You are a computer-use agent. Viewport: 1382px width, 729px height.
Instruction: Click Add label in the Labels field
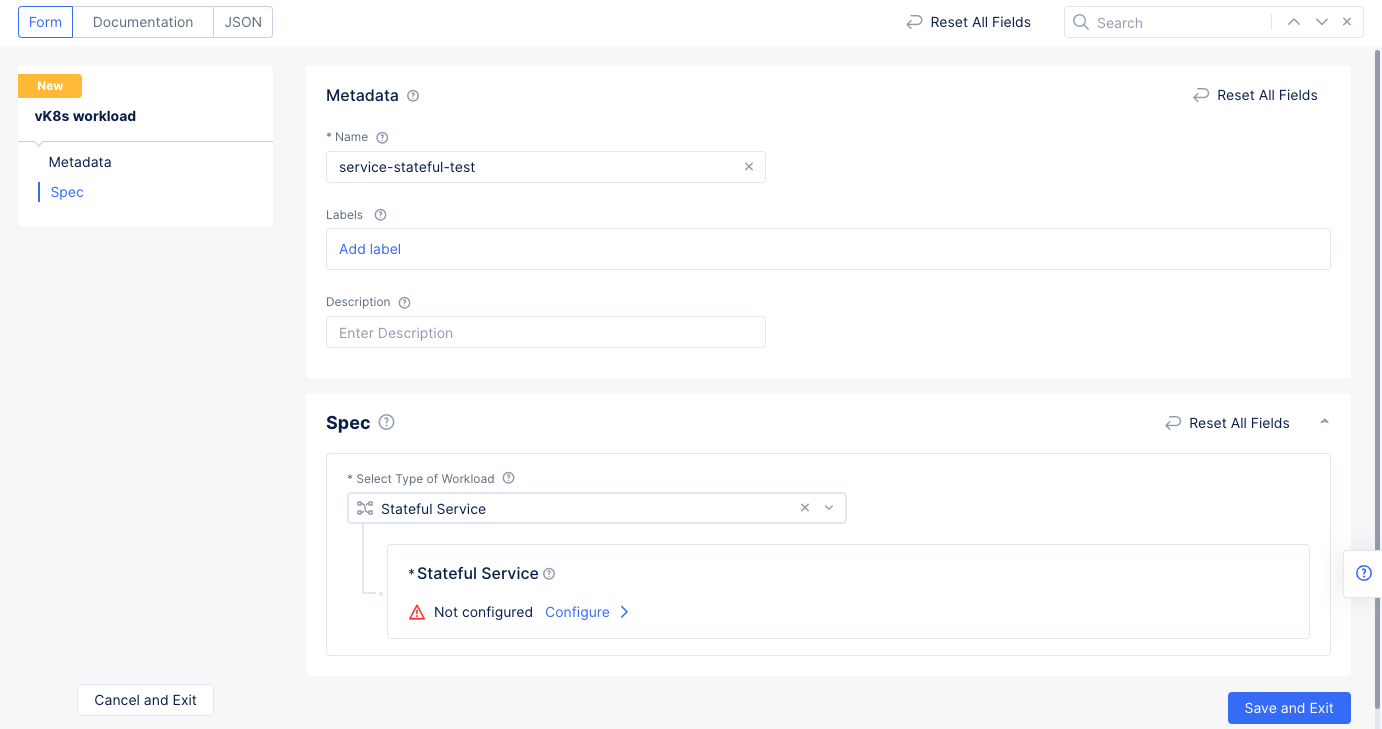coord(369,248)
